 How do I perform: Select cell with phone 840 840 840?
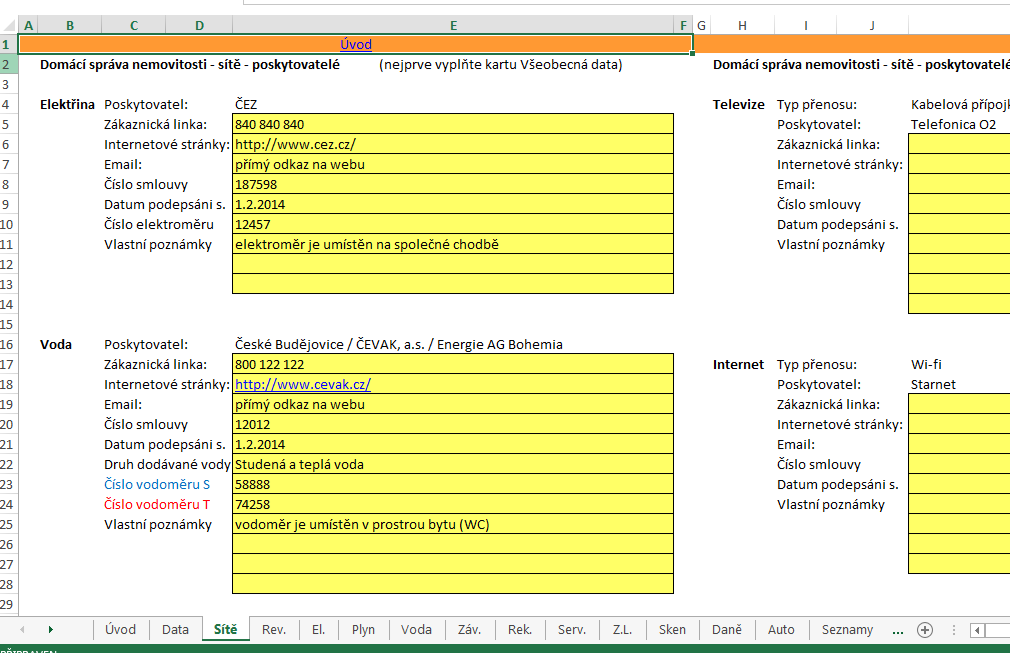453,124
